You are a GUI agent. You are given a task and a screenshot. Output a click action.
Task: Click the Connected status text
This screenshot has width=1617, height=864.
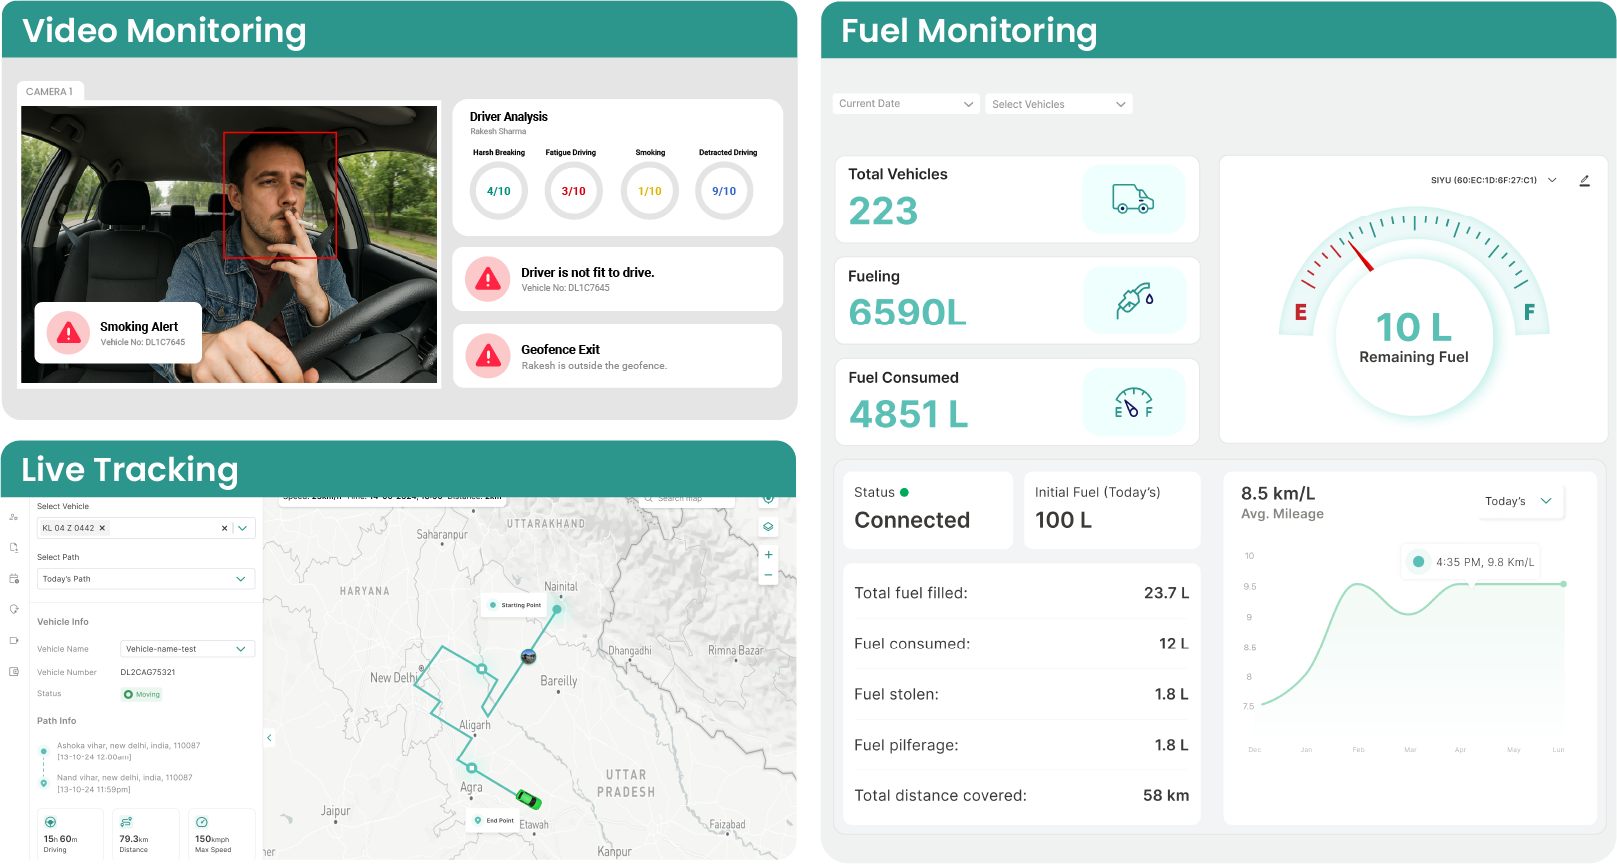tap(912, 520)
